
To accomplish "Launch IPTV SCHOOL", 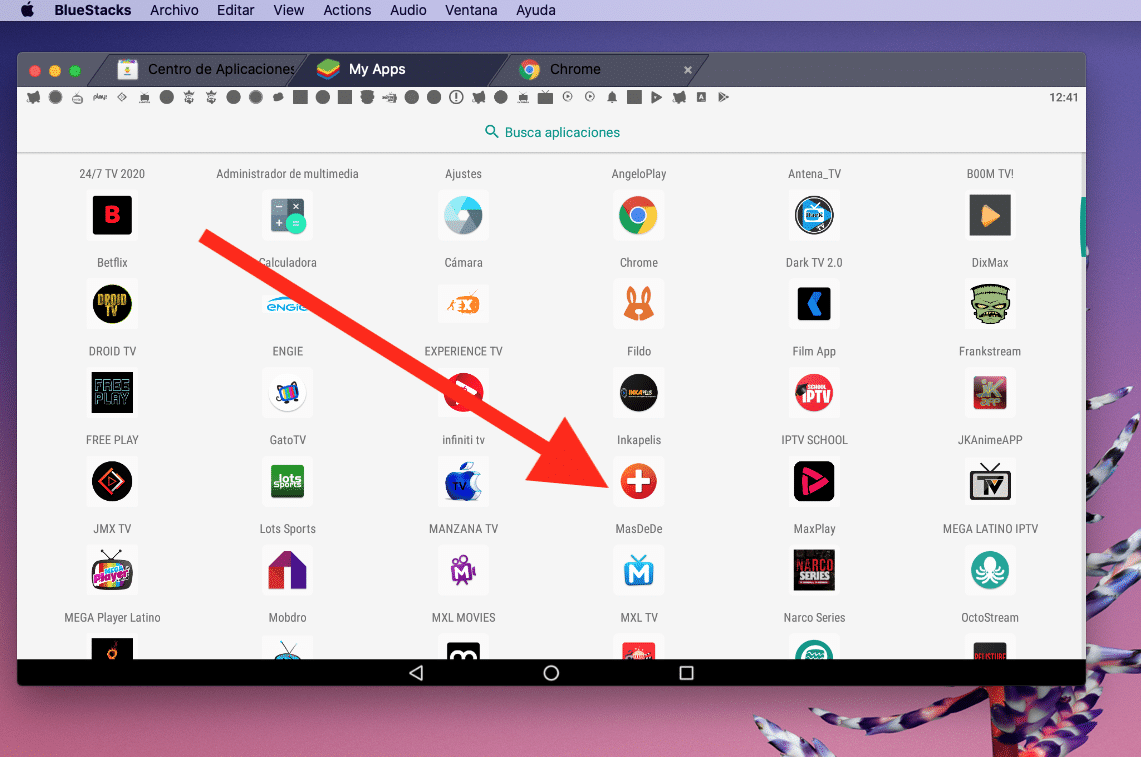I will tap(813, 393).
